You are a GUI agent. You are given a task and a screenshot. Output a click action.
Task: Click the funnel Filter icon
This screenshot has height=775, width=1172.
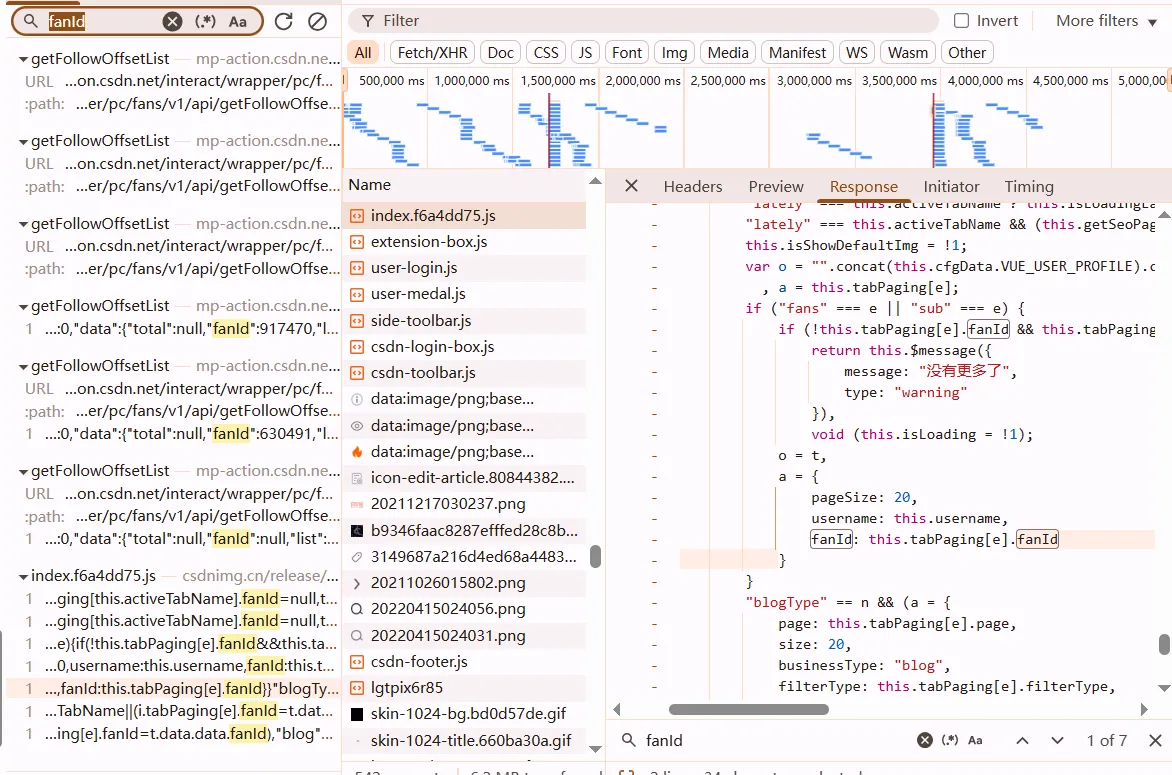tap(368, 21)
